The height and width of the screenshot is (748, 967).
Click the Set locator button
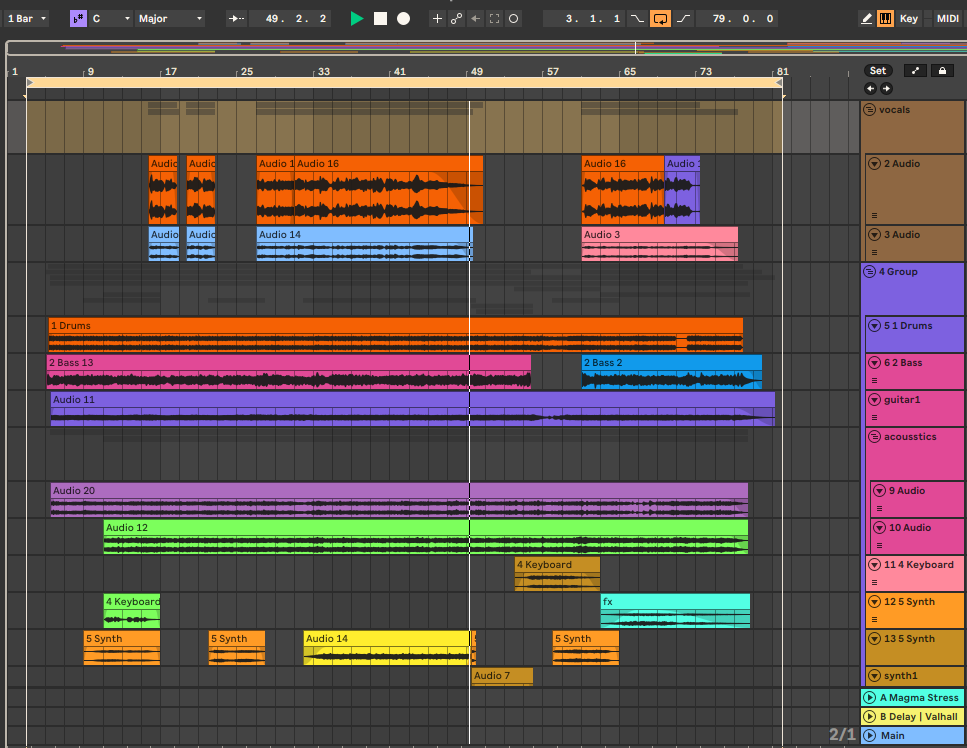pyautogui.click(x=877, y=71)
